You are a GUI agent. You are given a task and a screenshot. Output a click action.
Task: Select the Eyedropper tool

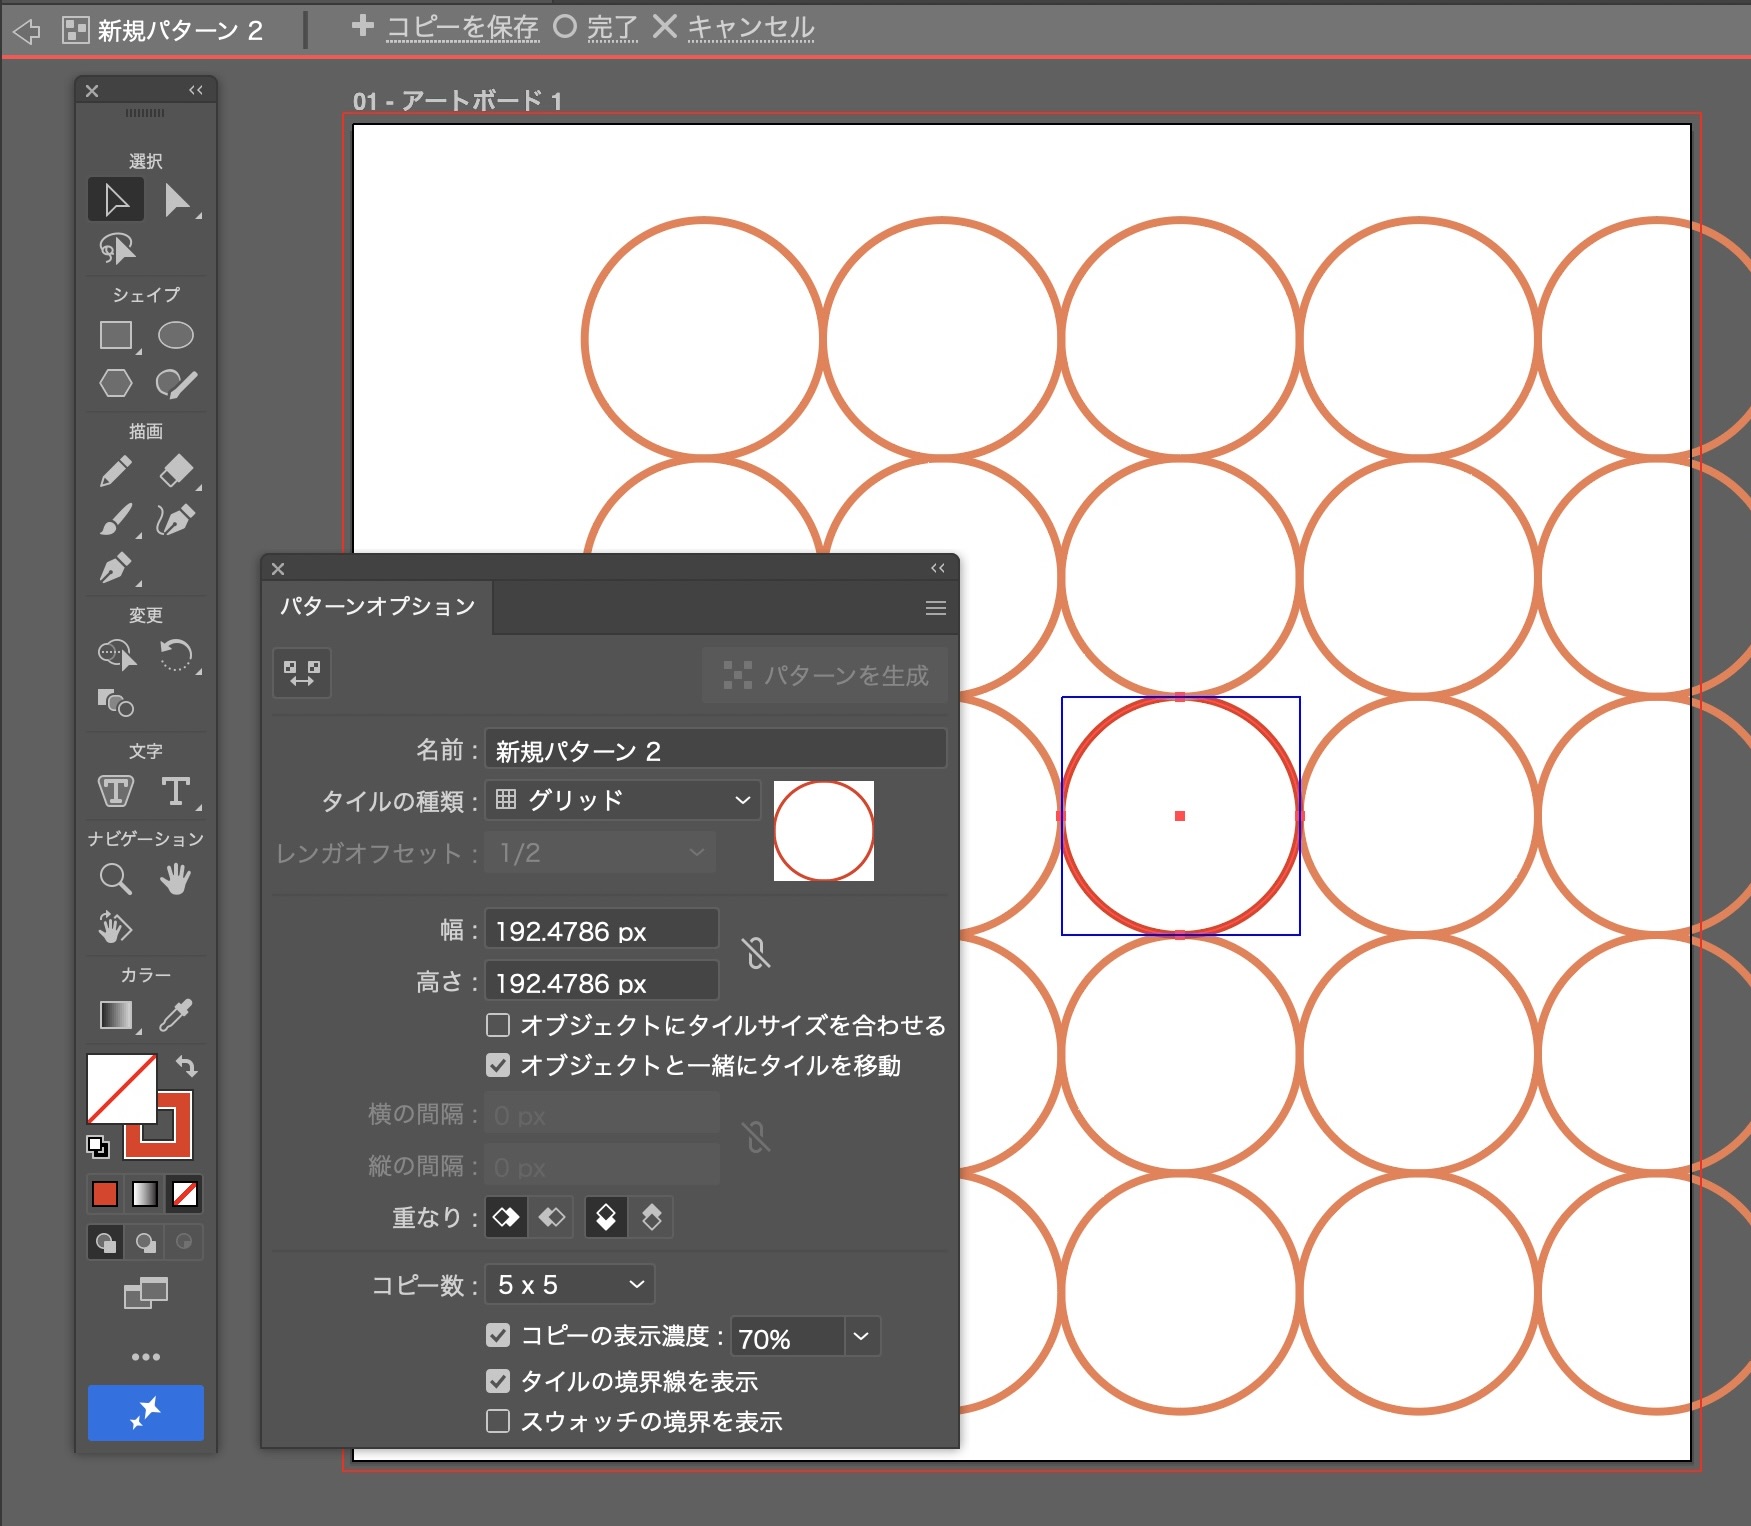(176, 1015)
